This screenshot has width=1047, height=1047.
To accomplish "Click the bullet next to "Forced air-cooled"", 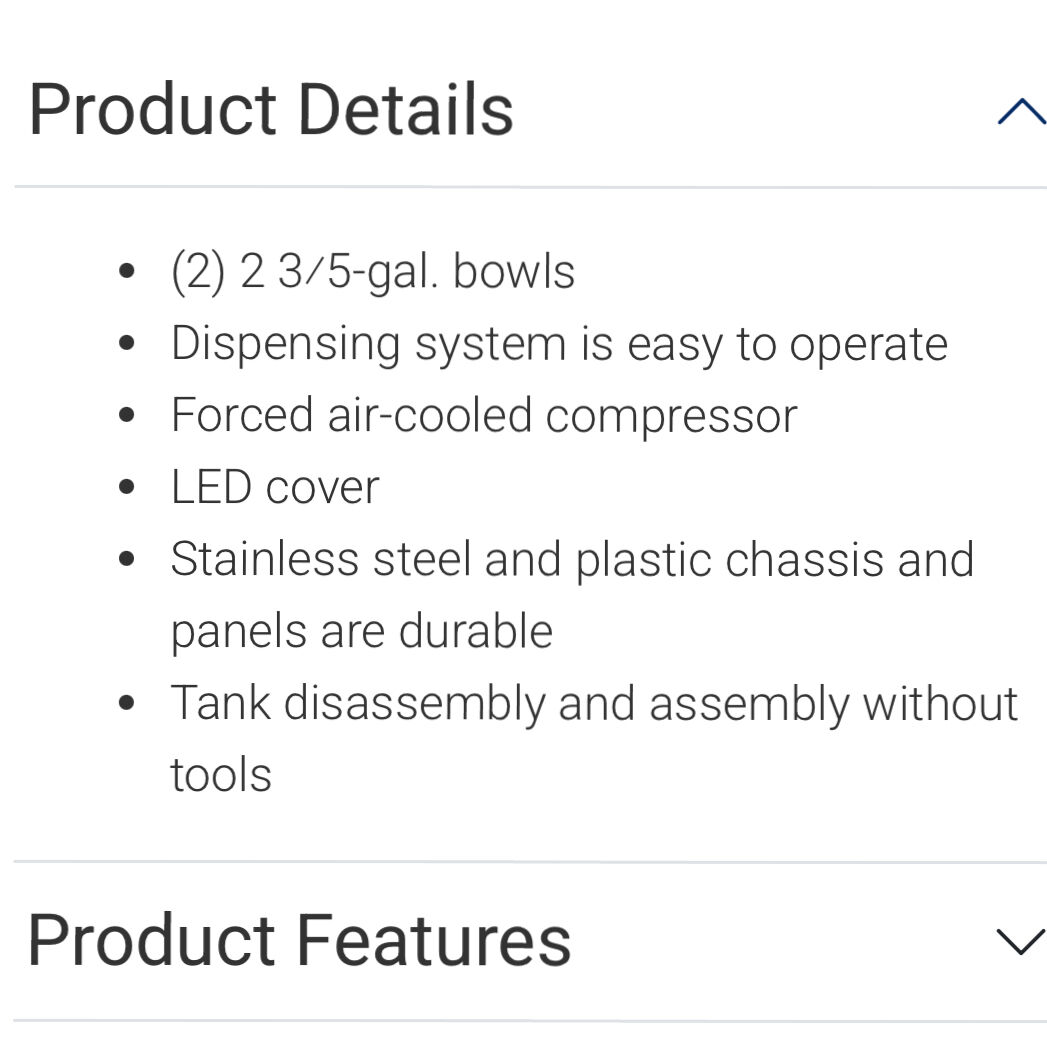I will 126,416.
